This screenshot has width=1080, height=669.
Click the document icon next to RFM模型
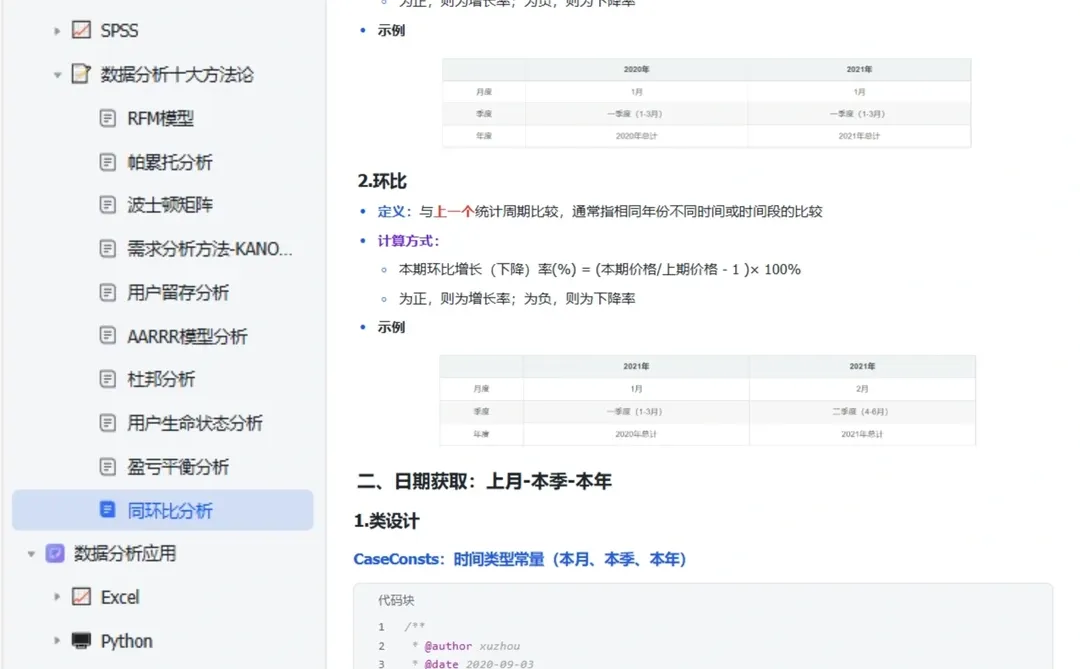tap(107, 118)
